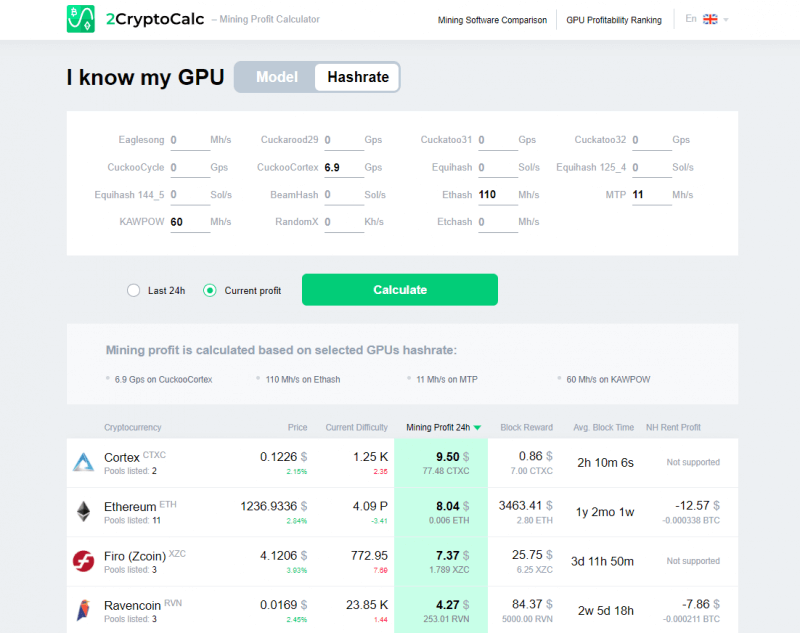
Task: Open Mining Software Comparison
Action: [492, 19]
